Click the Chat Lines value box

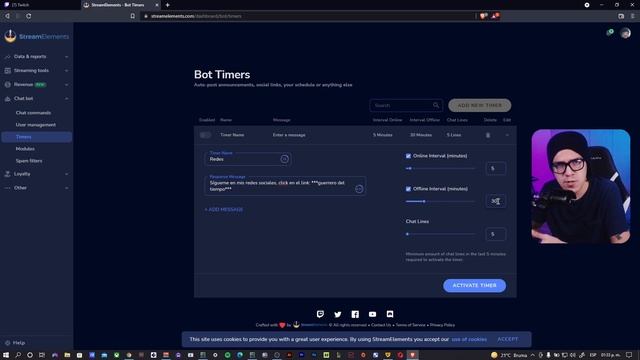[496, 234]
